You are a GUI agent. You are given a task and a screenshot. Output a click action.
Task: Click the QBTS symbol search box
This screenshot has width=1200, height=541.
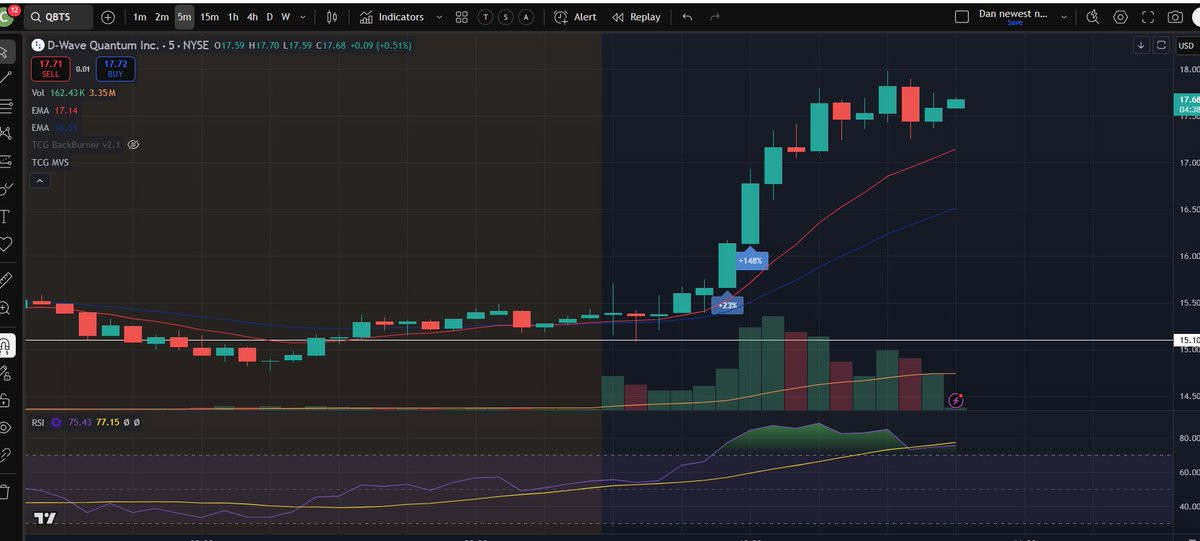click(60, 17)
